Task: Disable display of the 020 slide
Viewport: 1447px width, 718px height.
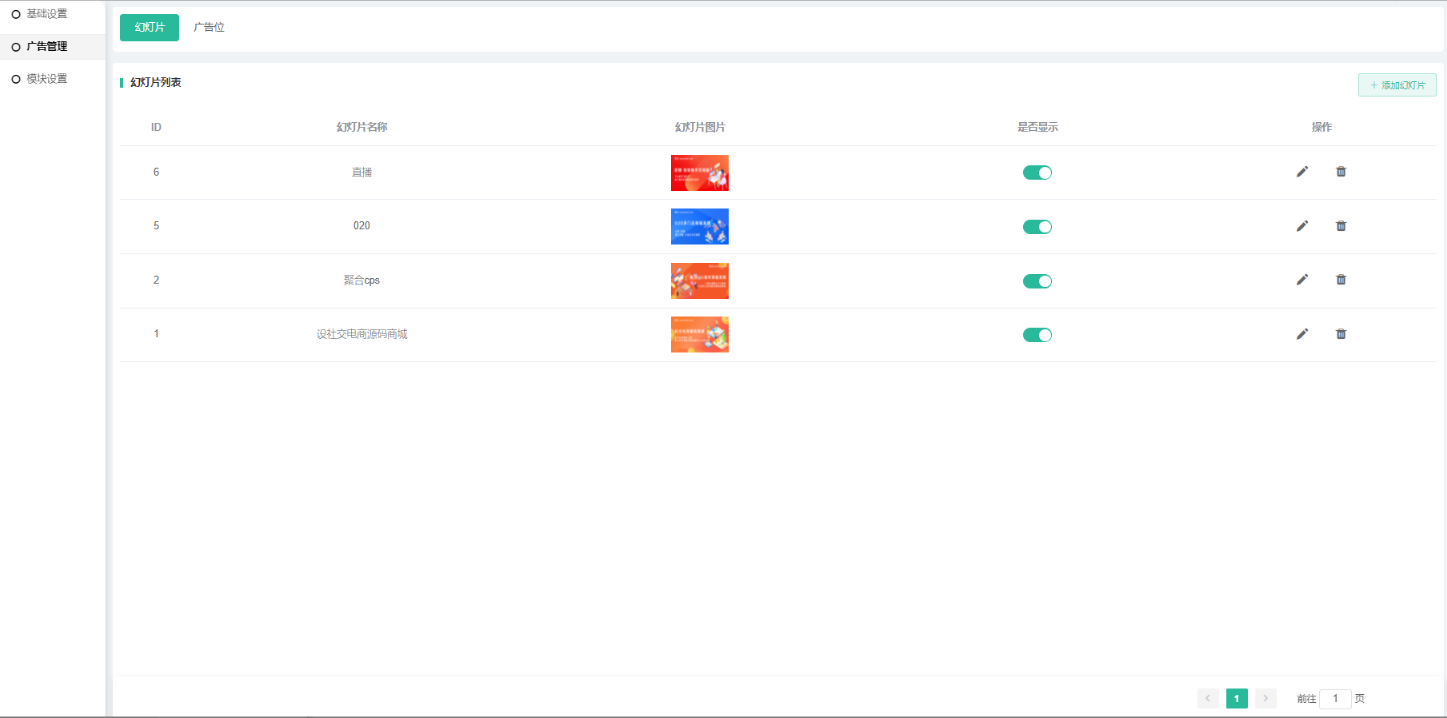Action: click(x=1037, y=227)
